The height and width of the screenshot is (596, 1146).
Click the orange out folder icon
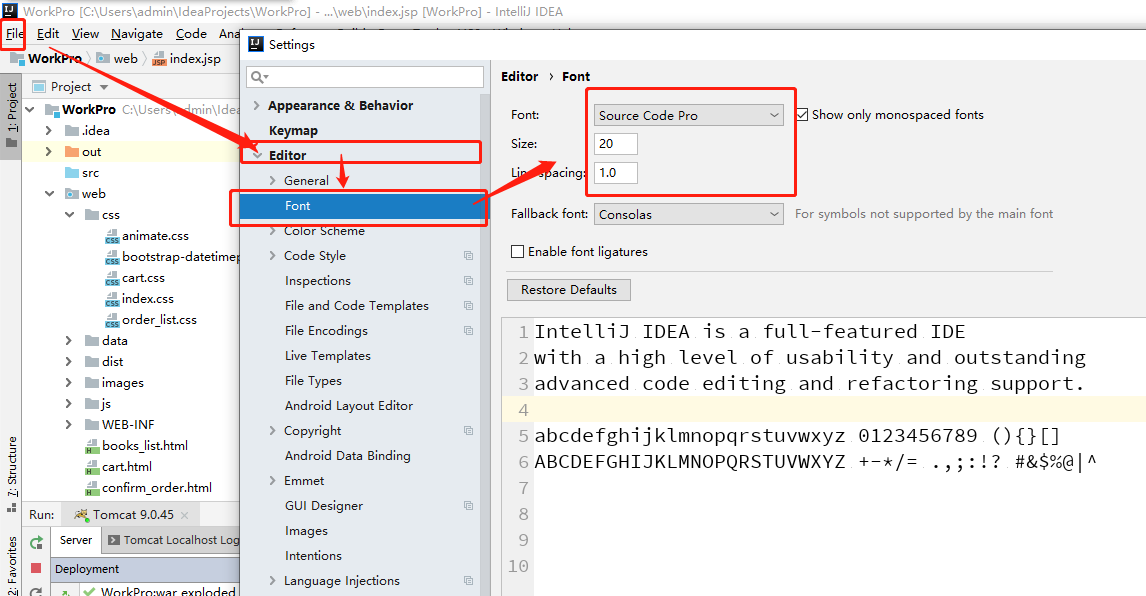pyautogui.click(x=72, y=151)
